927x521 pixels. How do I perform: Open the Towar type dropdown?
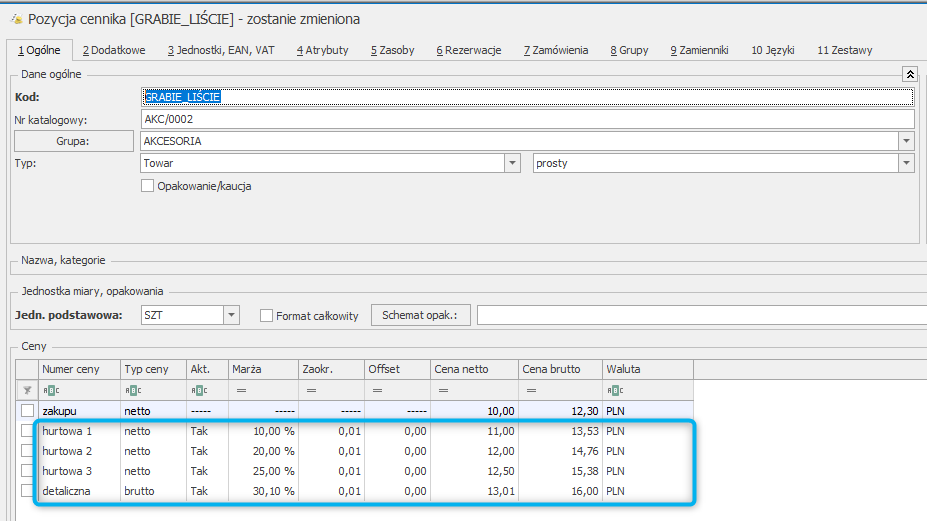coord(512,163)
